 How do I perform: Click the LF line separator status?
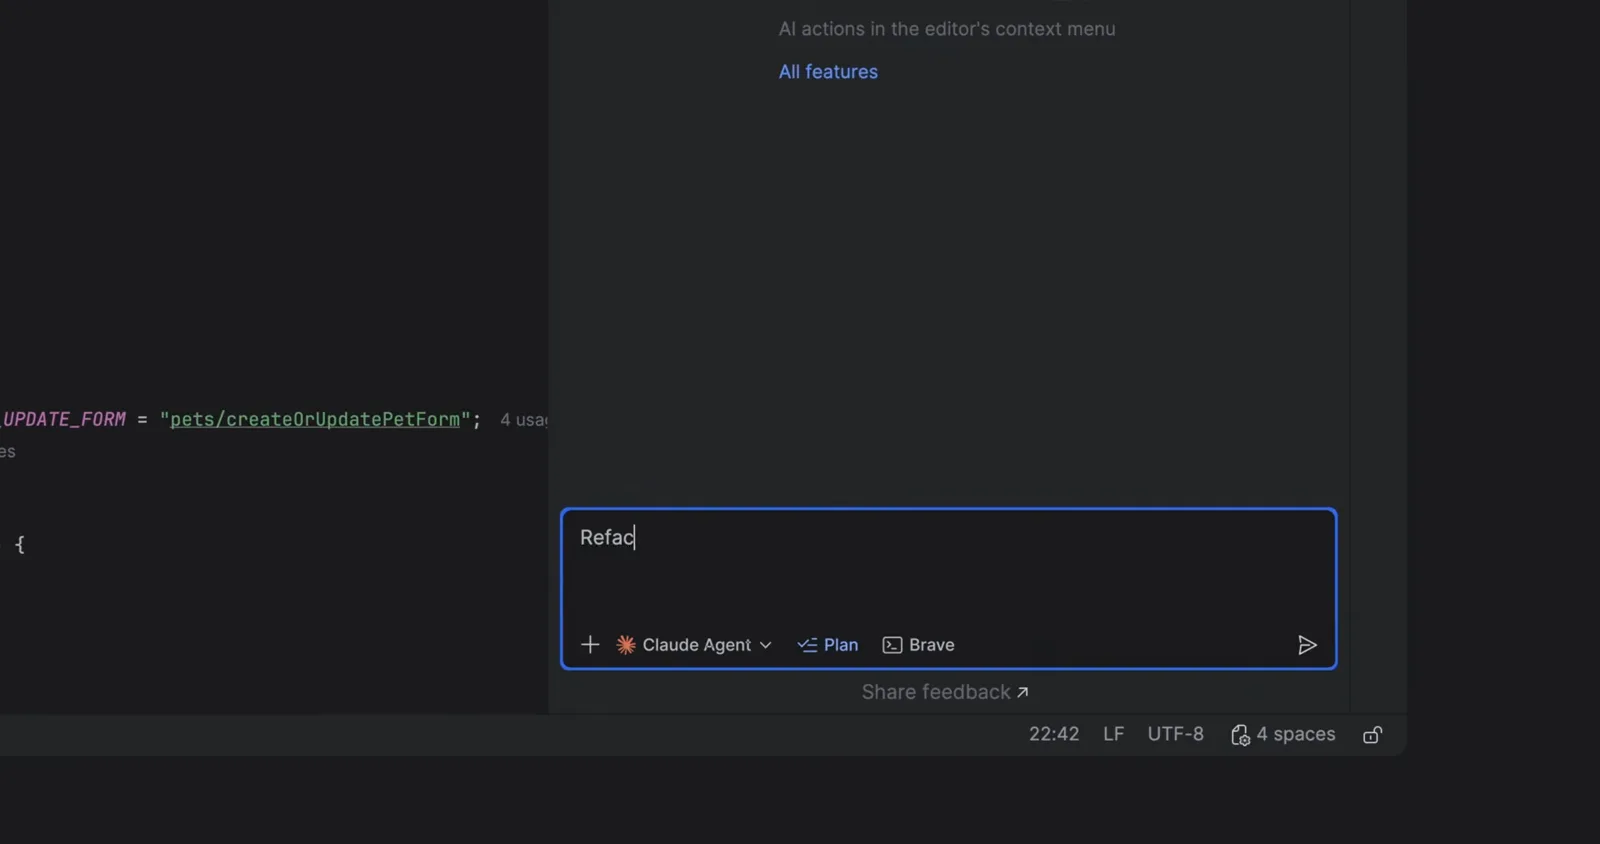pos(1113,734)
